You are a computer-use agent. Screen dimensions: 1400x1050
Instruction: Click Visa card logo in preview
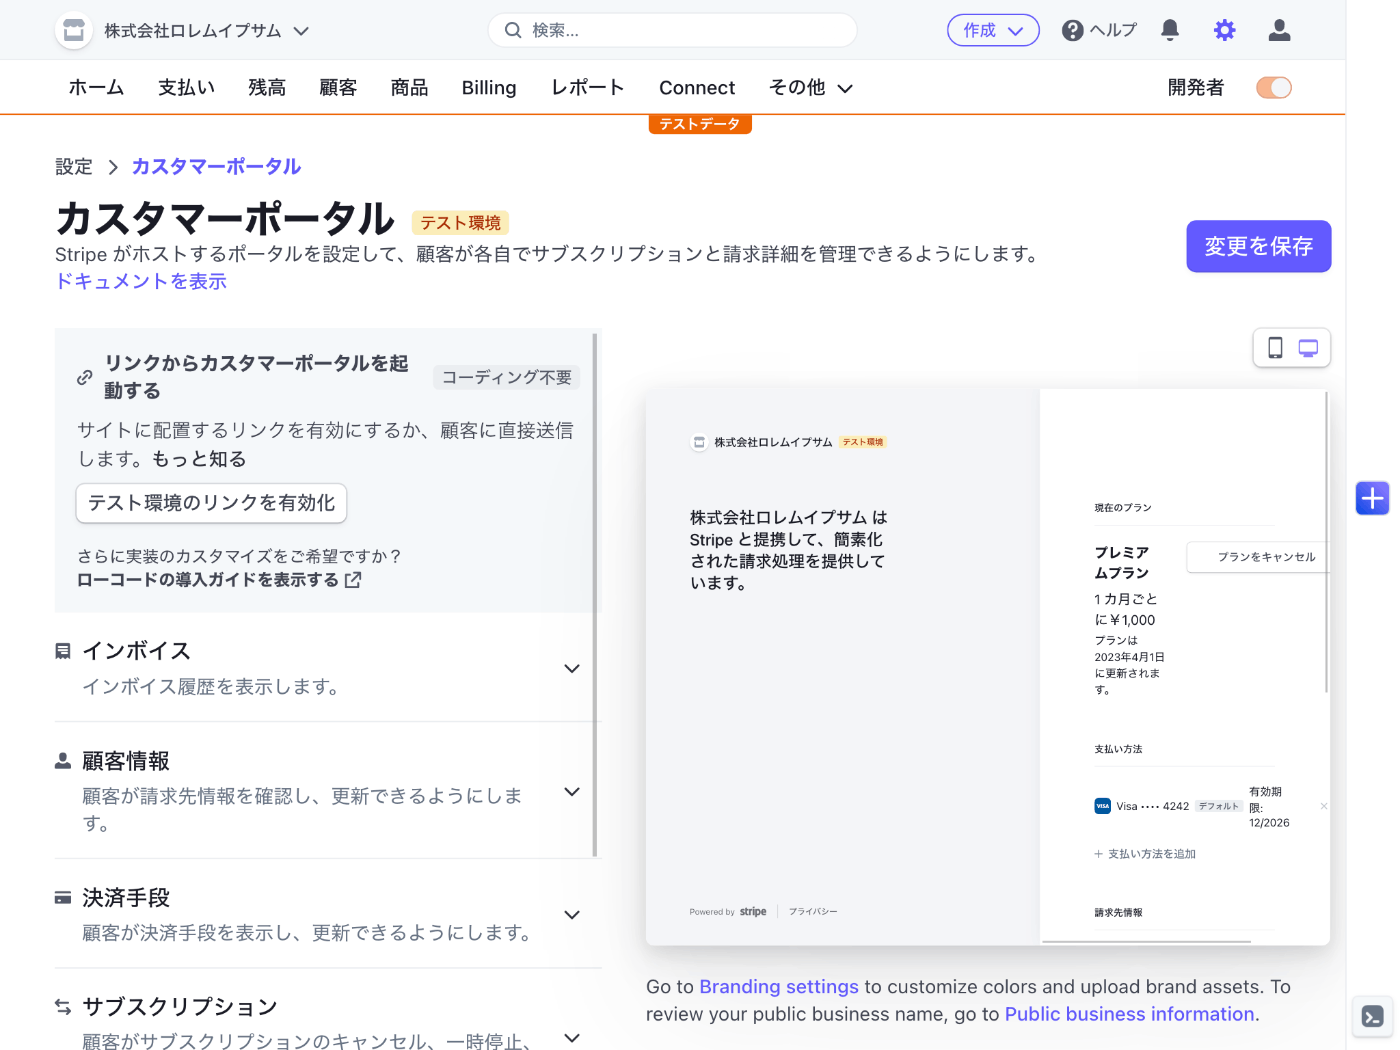[x=1102, y=806]
